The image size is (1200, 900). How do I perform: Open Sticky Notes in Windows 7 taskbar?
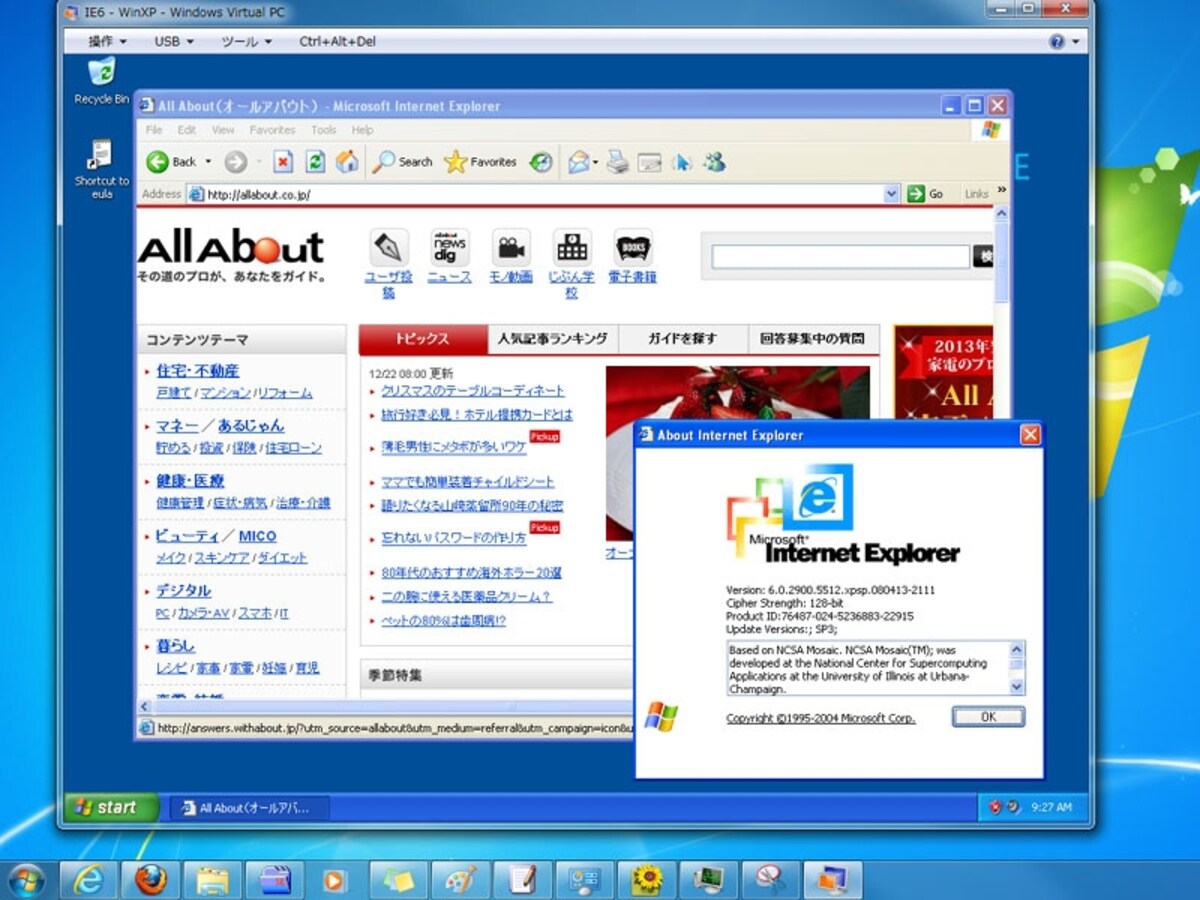tap(399, 879)
